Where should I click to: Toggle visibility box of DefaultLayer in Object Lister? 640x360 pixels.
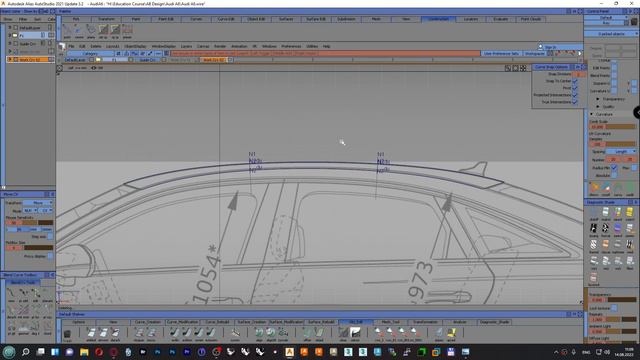(16, 27)
